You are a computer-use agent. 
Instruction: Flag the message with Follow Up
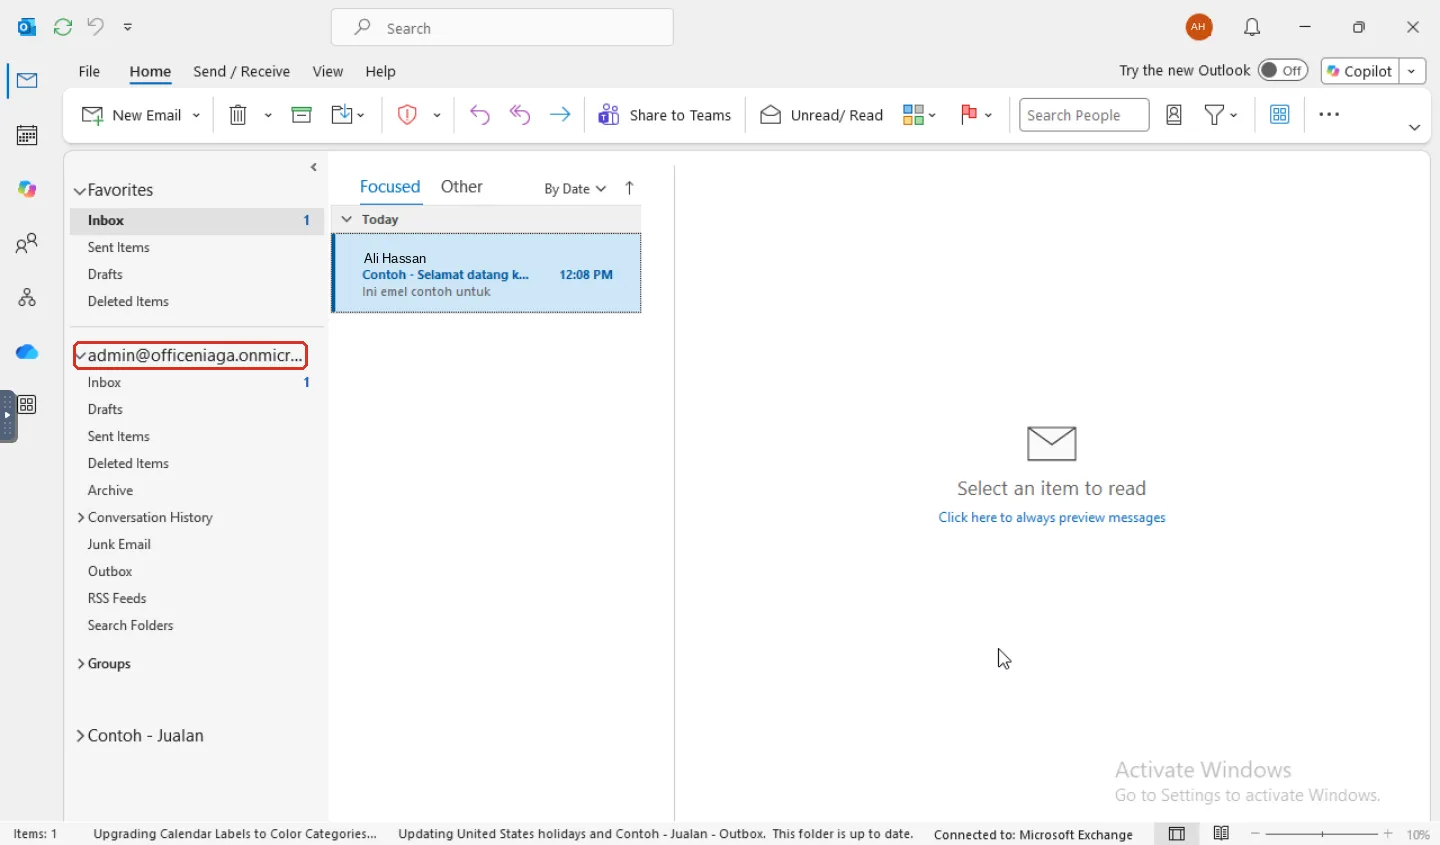[969, 115]
